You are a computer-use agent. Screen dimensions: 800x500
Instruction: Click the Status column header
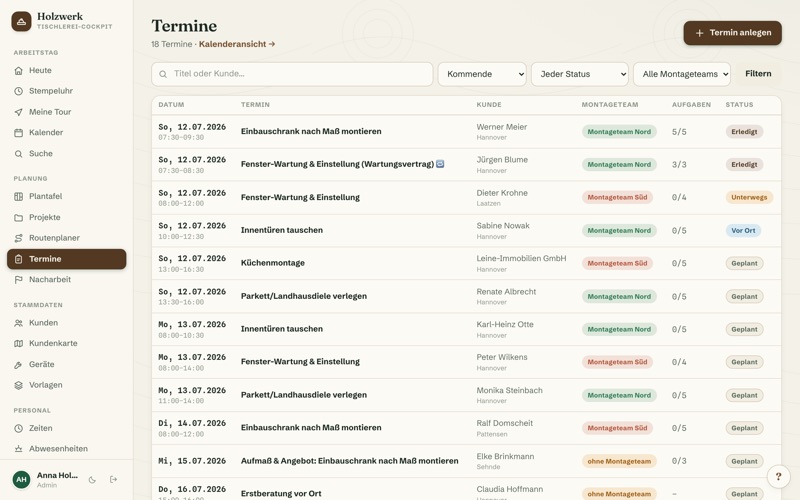click(x=739, y=105)
